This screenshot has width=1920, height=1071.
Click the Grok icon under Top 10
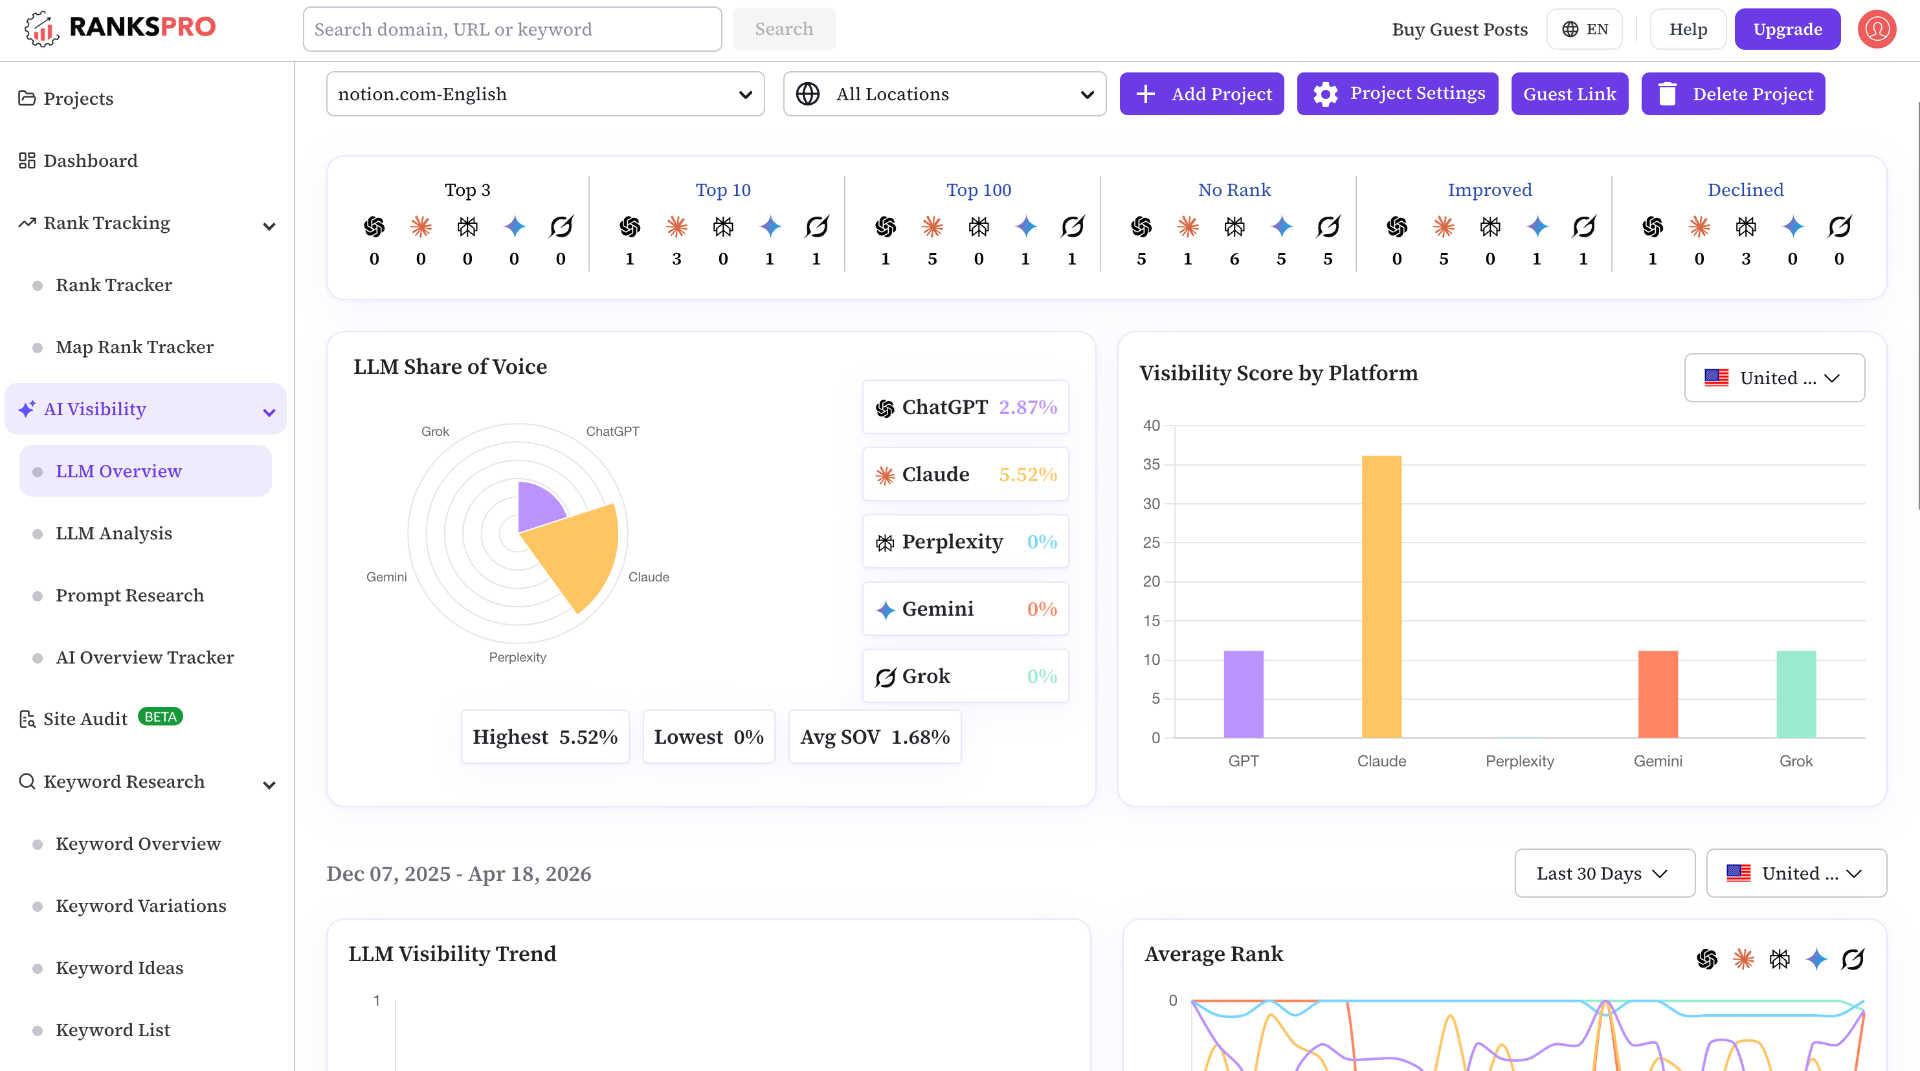[817, 227]
